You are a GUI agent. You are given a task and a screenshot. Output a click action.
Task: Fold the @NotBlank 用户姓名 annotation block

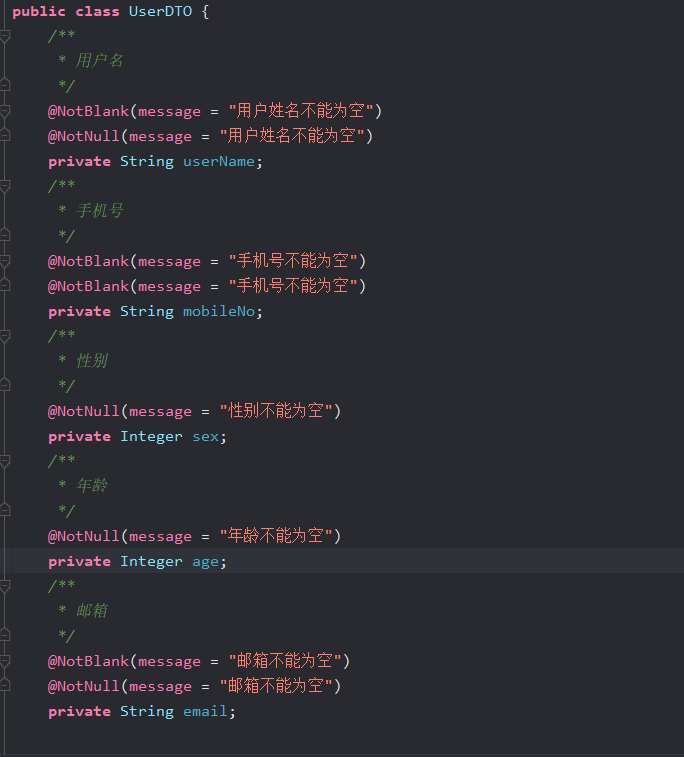click(x=5, y=111)
